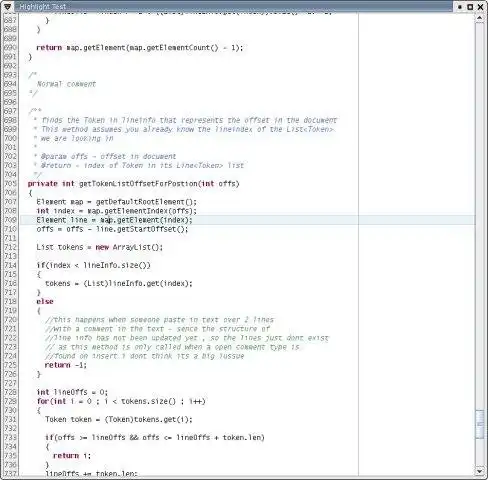
Task: Click 'return -1;' statement
Action: click(66, 365)
